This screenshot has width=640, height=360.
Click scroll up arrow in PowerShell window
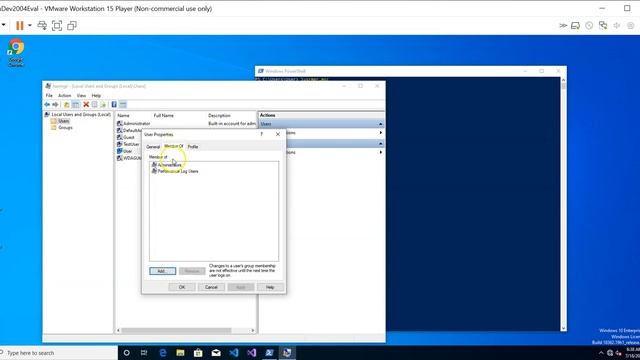coord(564,80)
